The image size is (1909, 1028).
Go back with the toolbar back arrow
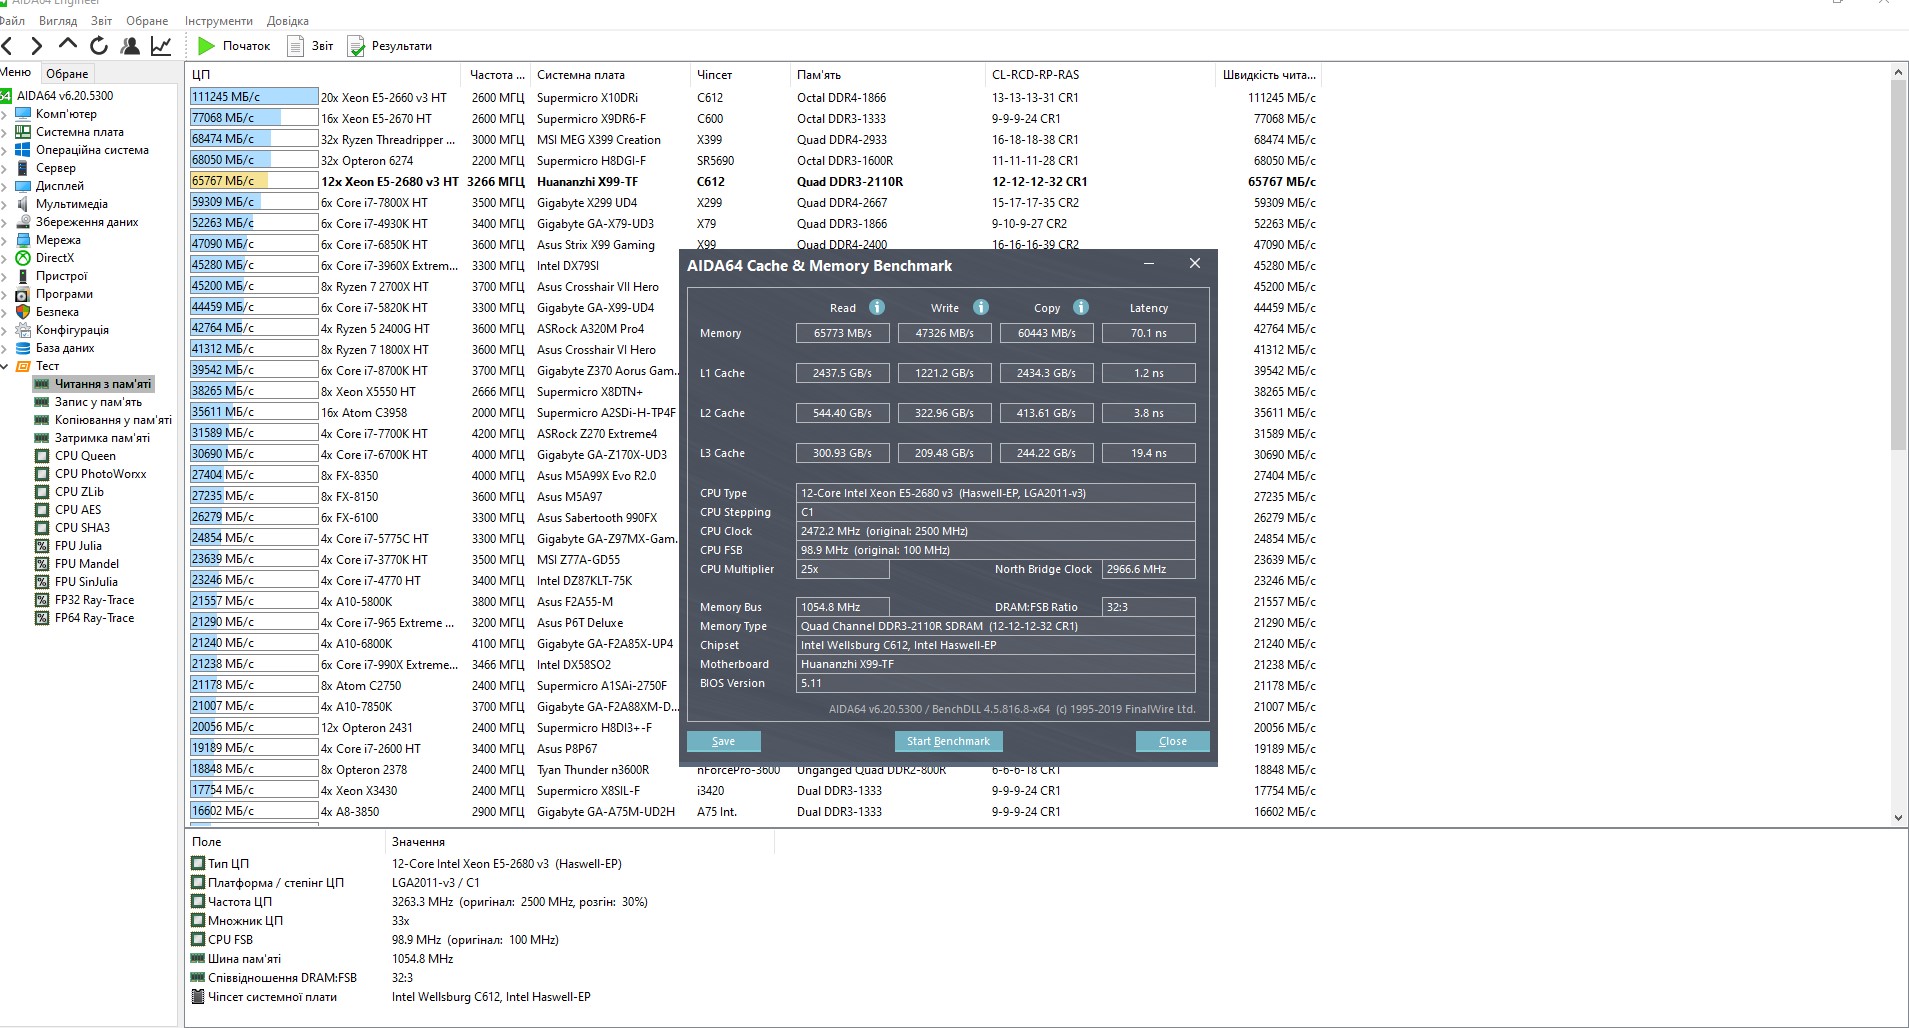tap(8, 45)
